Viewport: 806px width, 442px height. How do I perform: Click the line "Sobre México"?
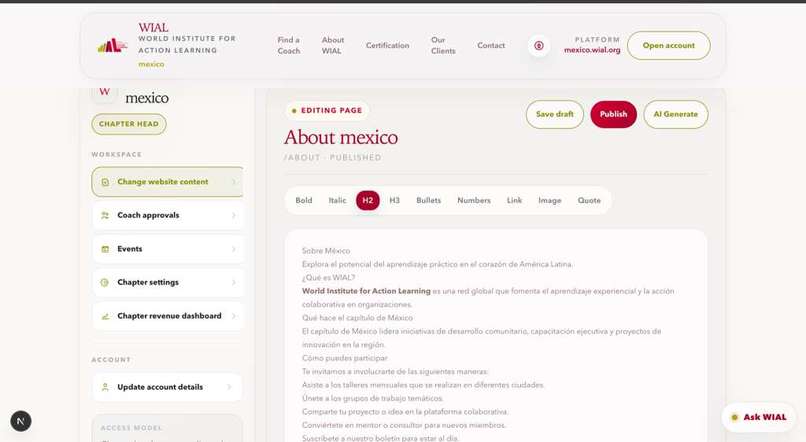coord(326,251)
